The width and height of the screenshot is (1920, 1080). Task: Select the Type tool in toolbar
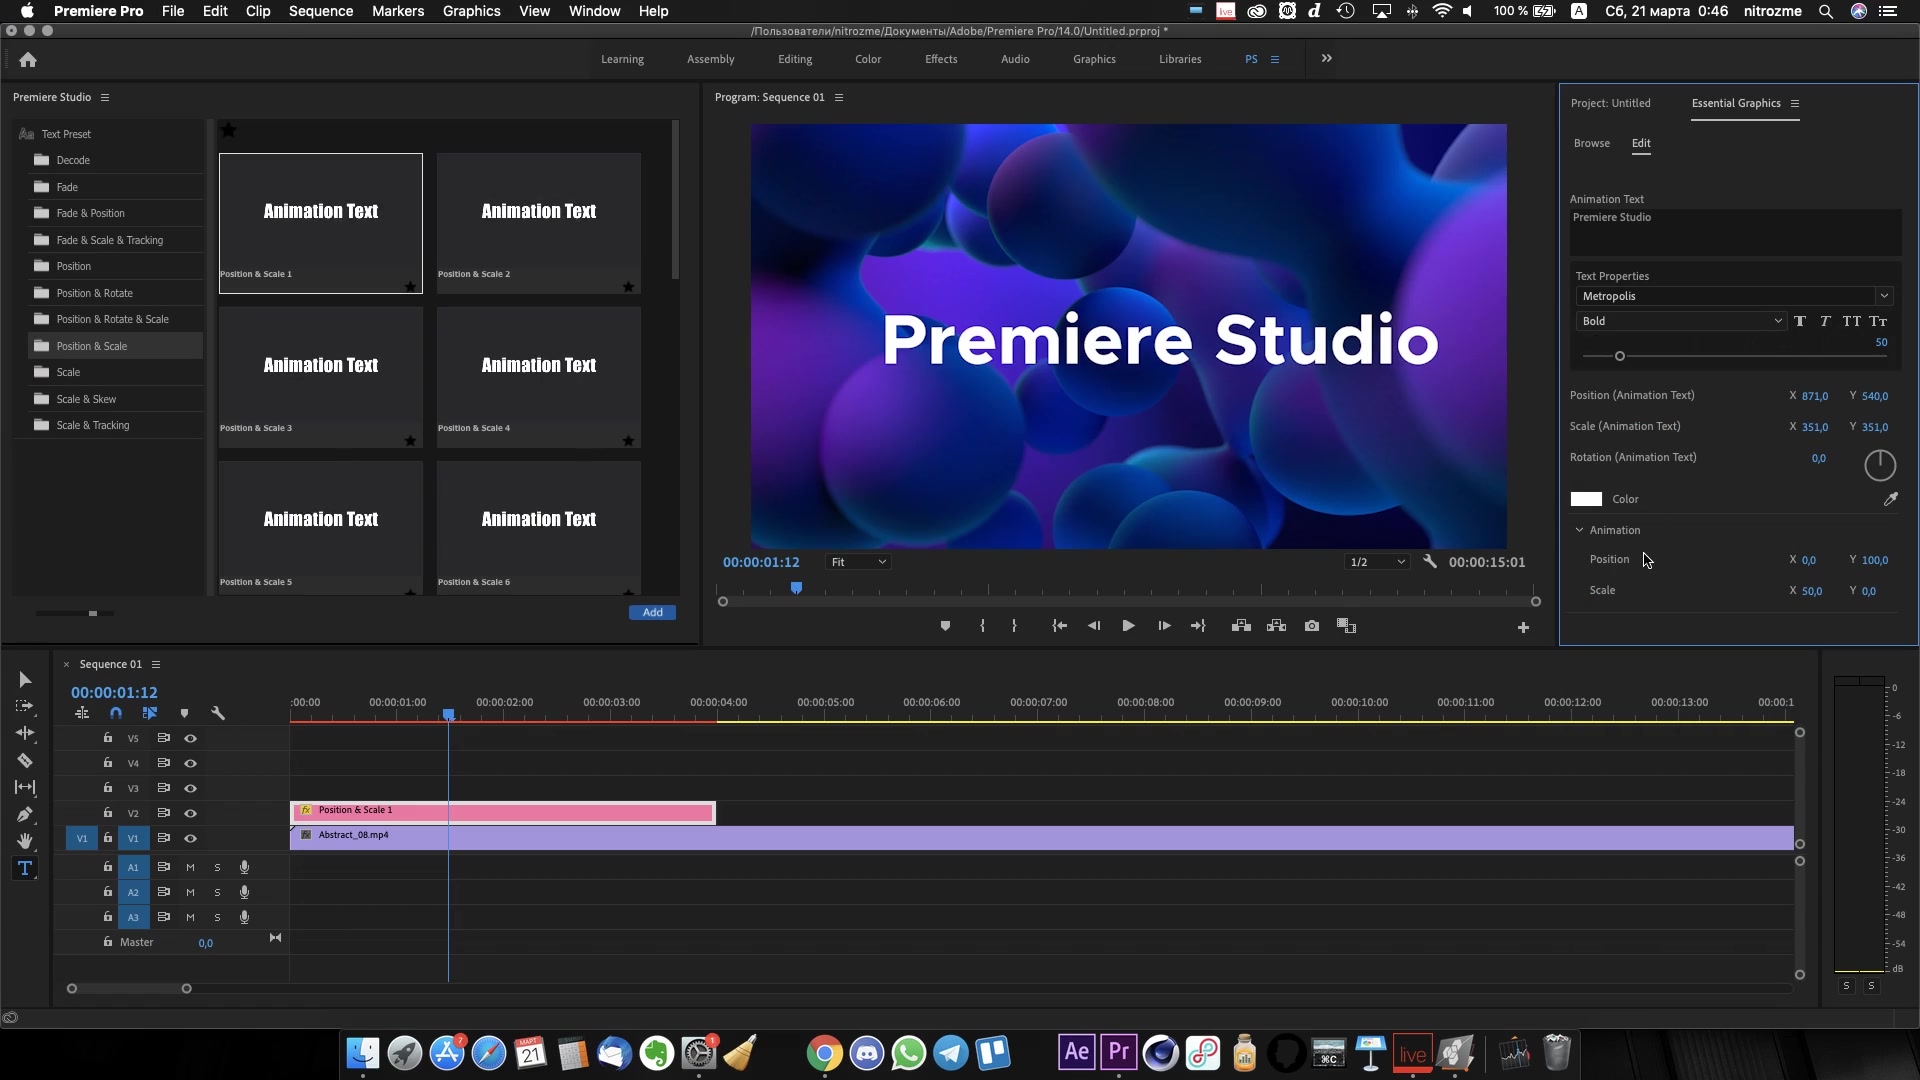tap(24, 868)
